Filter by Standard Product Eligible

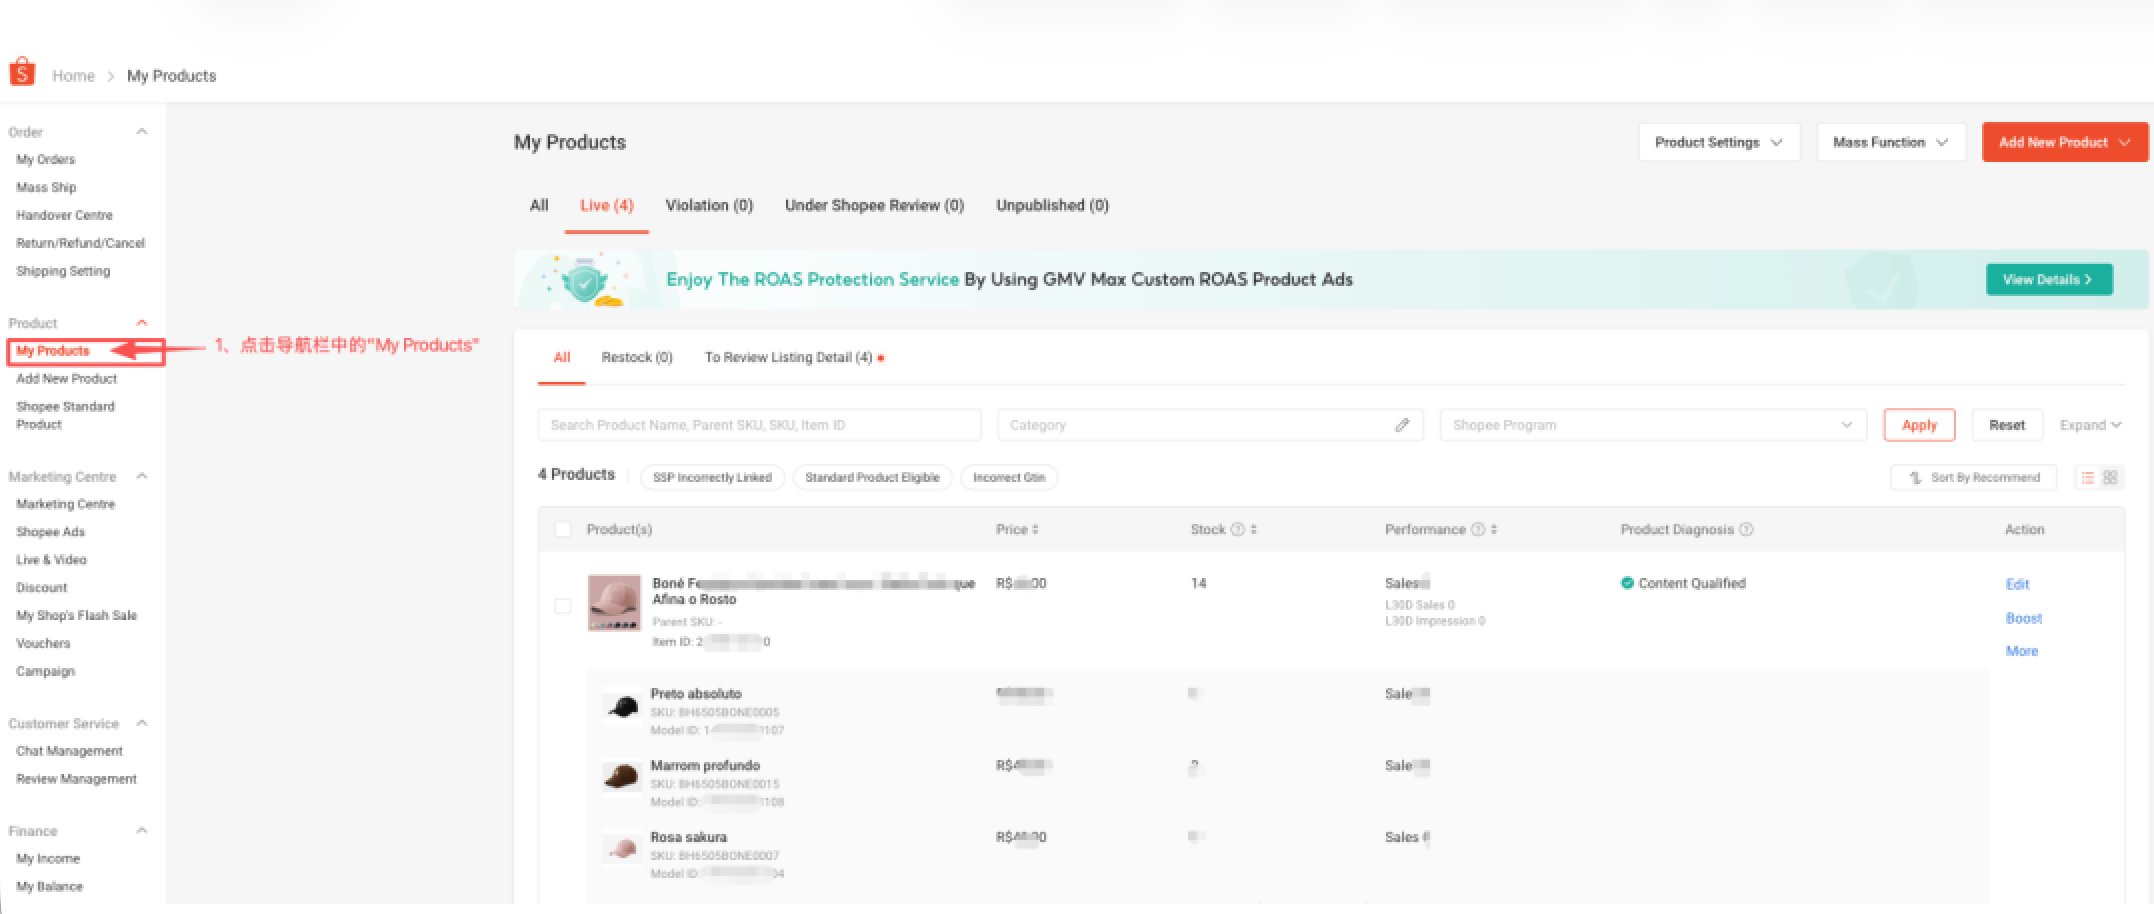872,478
